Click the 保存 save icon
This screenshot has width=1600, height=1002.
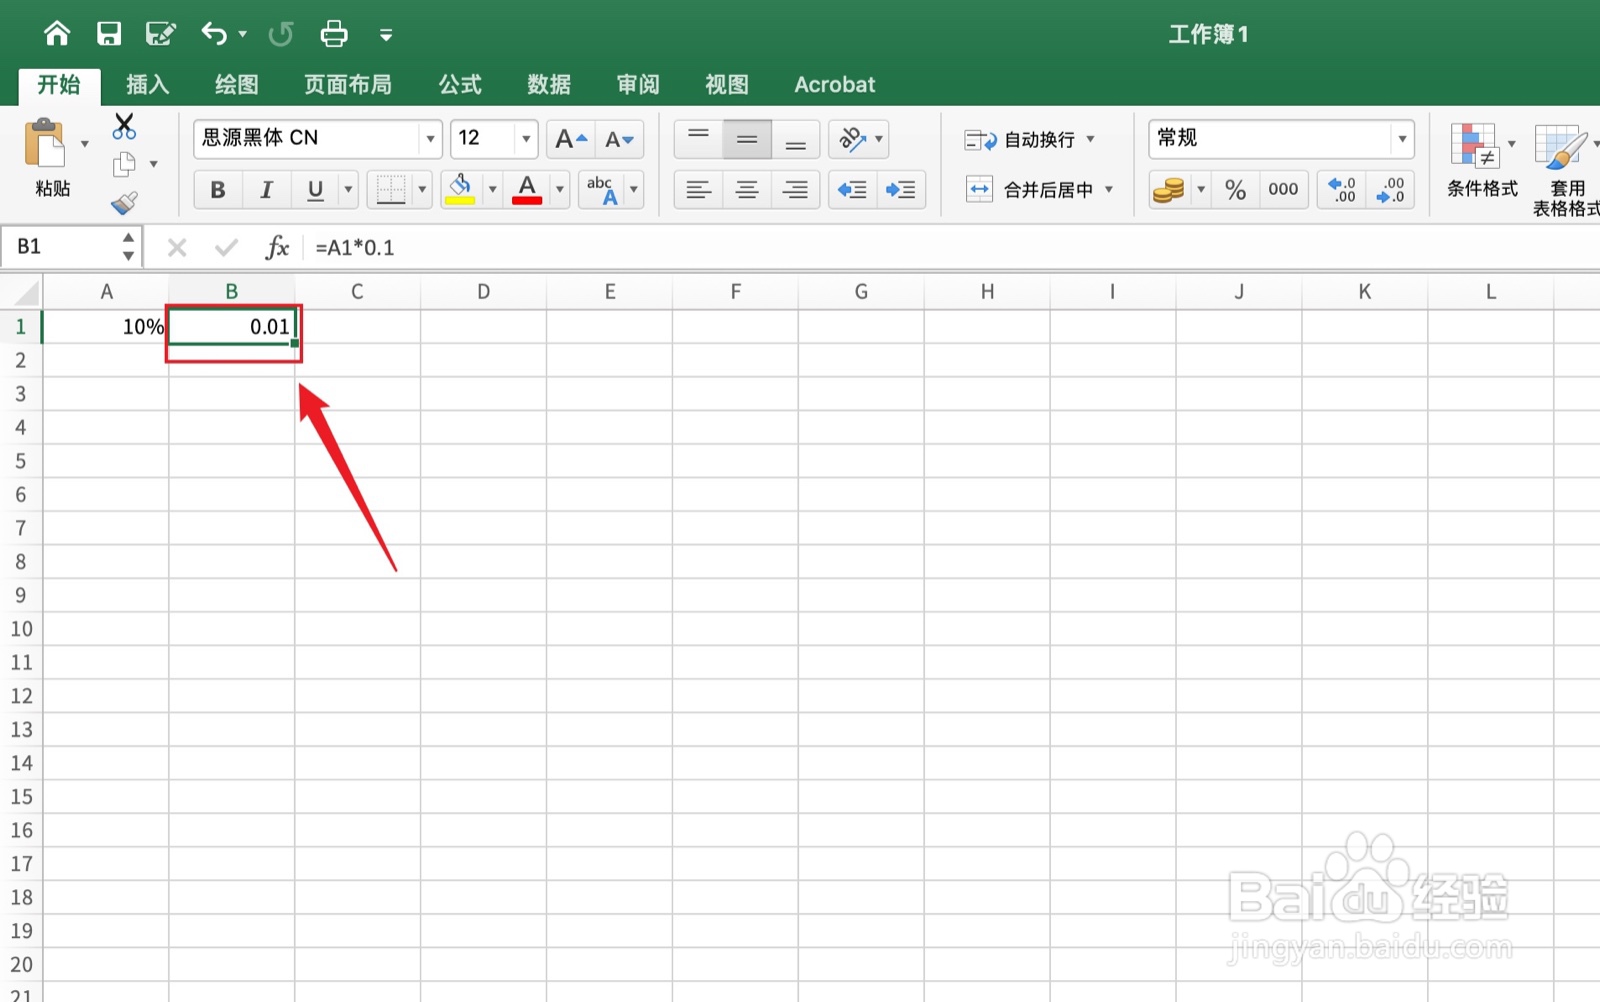coord(109,33)
